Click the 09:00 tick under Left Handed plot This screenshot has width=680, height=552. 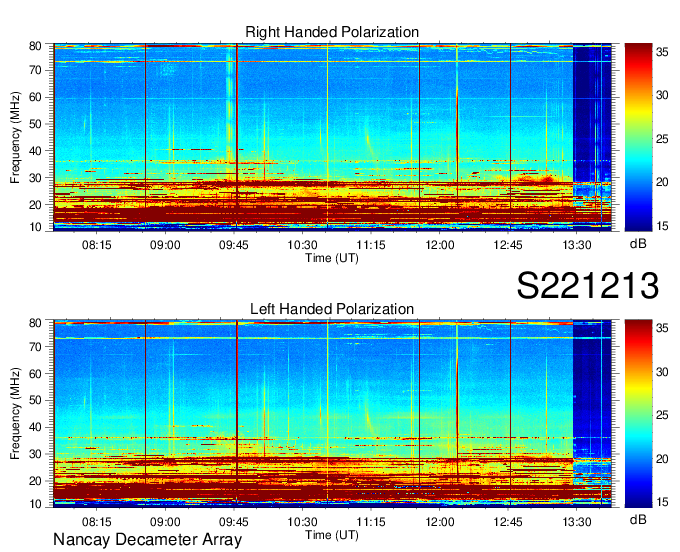coord(165,522)
